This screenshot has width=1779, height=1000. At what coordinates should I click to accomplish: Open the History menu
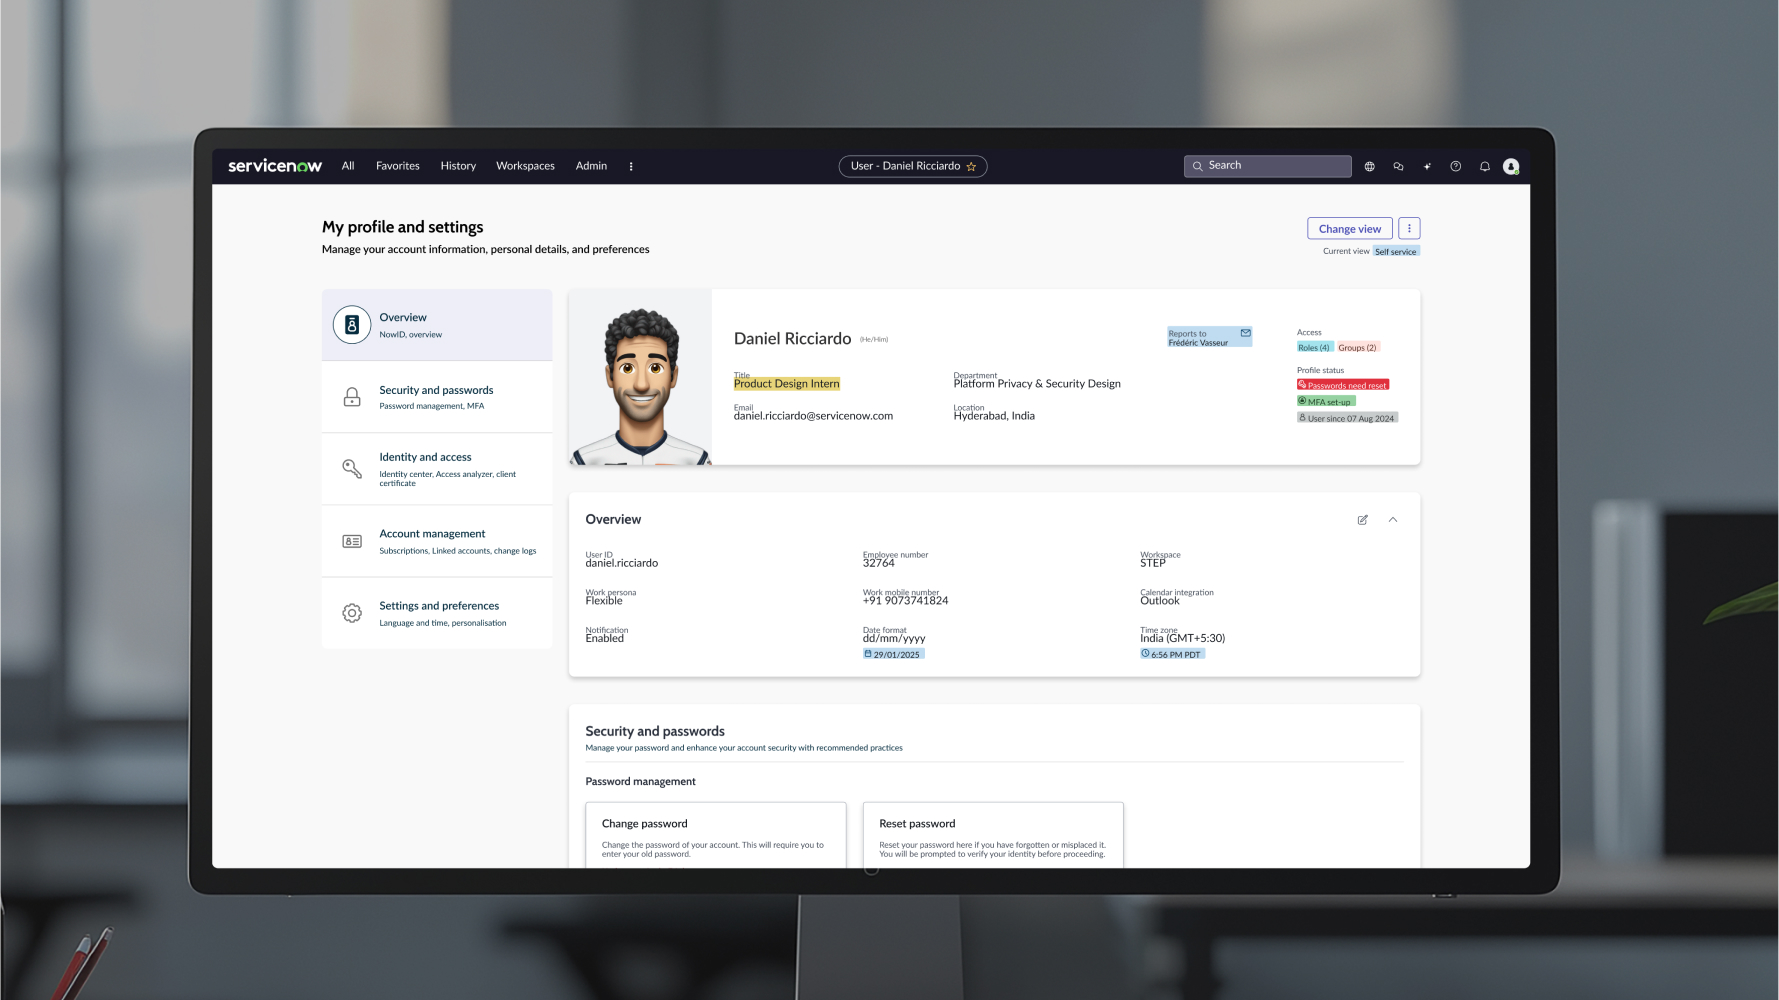(458, 166)
